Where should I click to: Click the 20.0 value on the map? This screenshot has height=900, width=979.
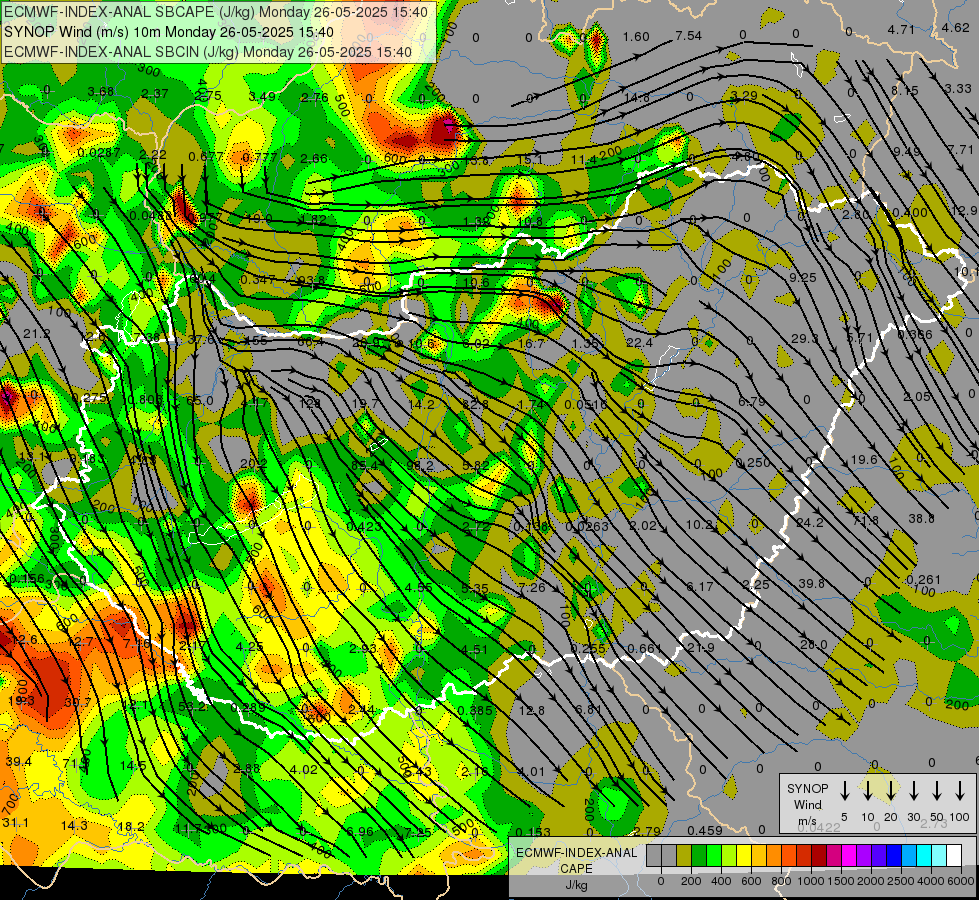814,645
